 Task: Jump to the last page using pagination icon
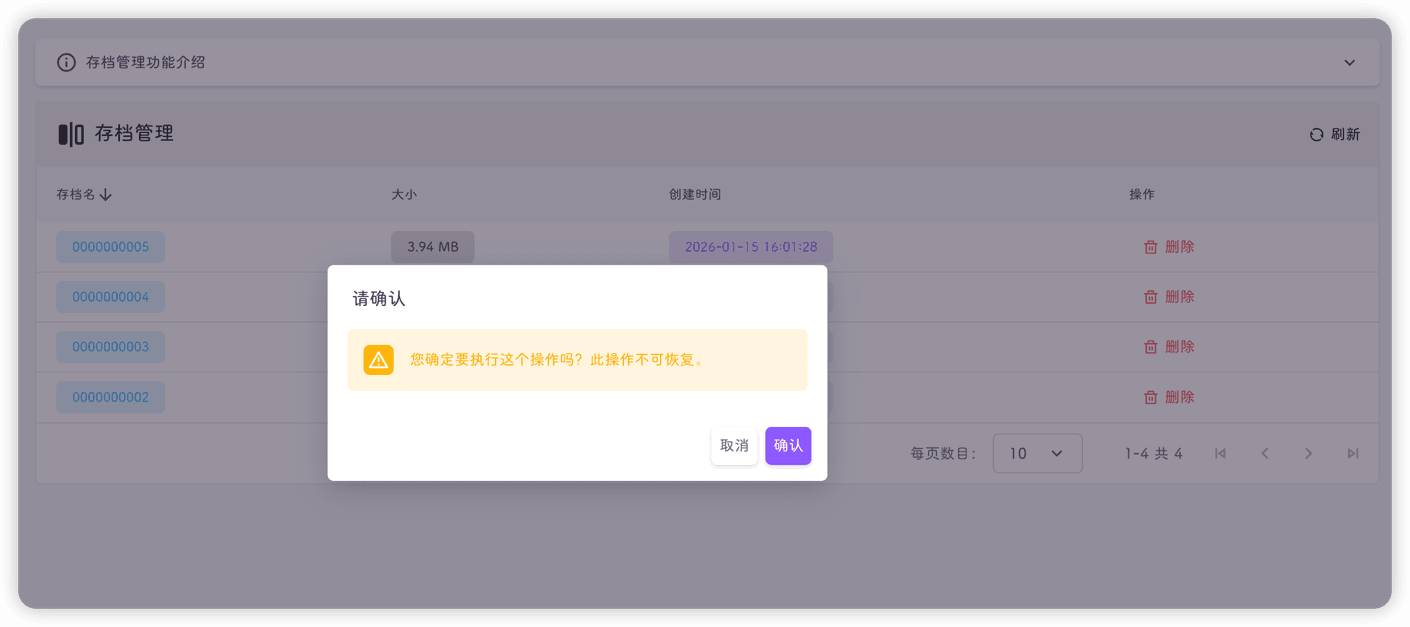1352,453
